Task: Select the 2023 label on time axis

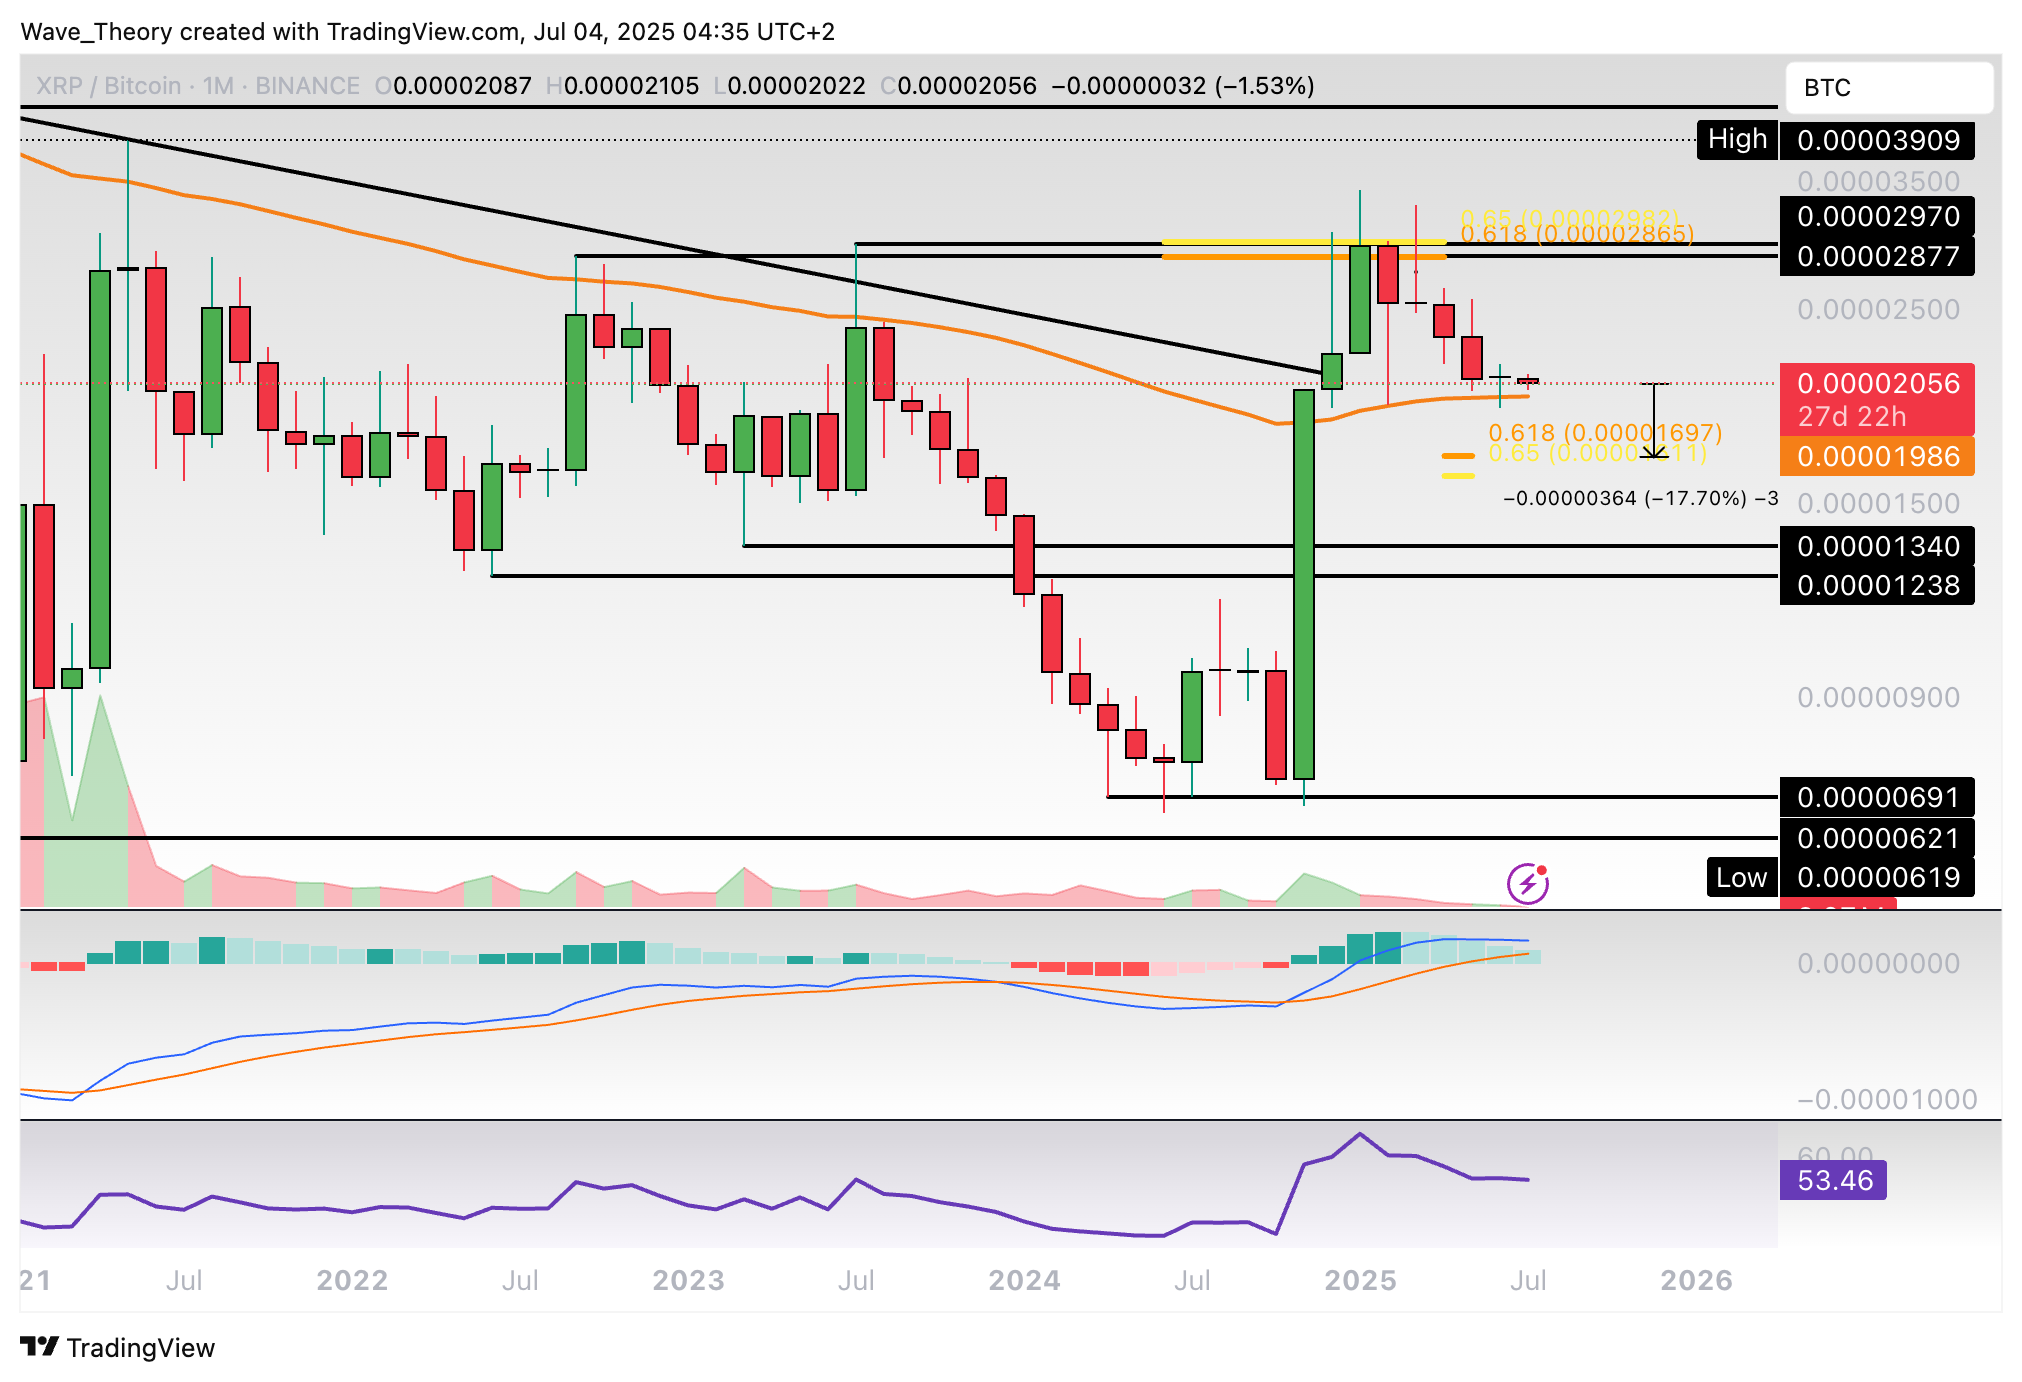Action: click(688, 1280)
